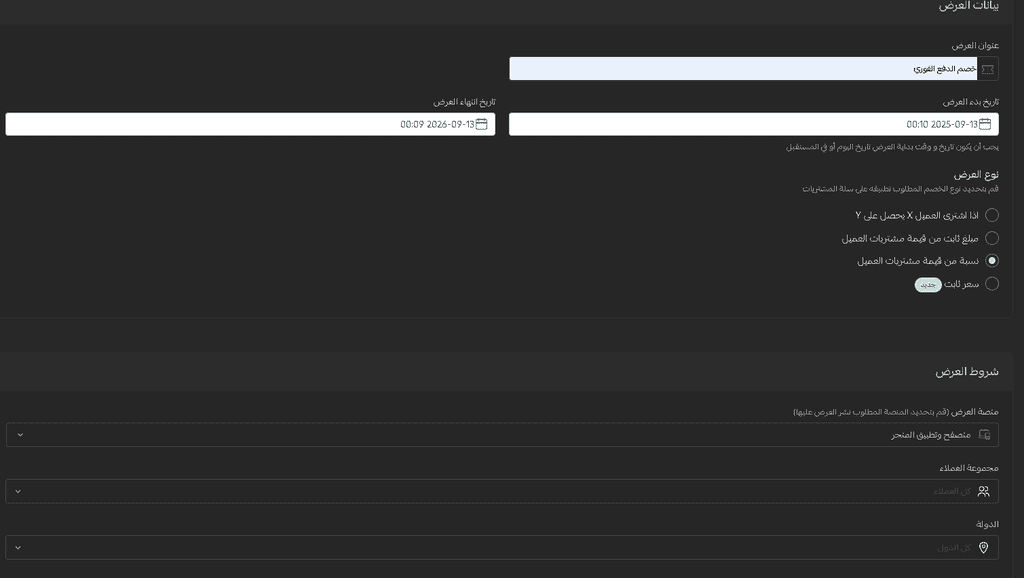Open calendar icon in offer end date
This screenshot has width=1024, height=578.
(x=481, y=124)
